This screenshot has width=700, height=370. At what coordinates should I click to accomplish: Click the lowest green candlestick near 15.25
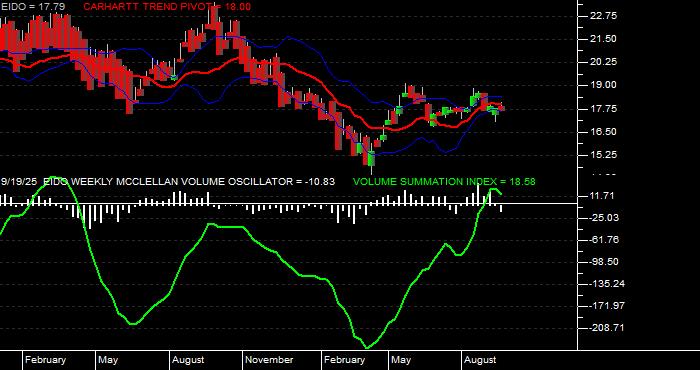[371, 159]
